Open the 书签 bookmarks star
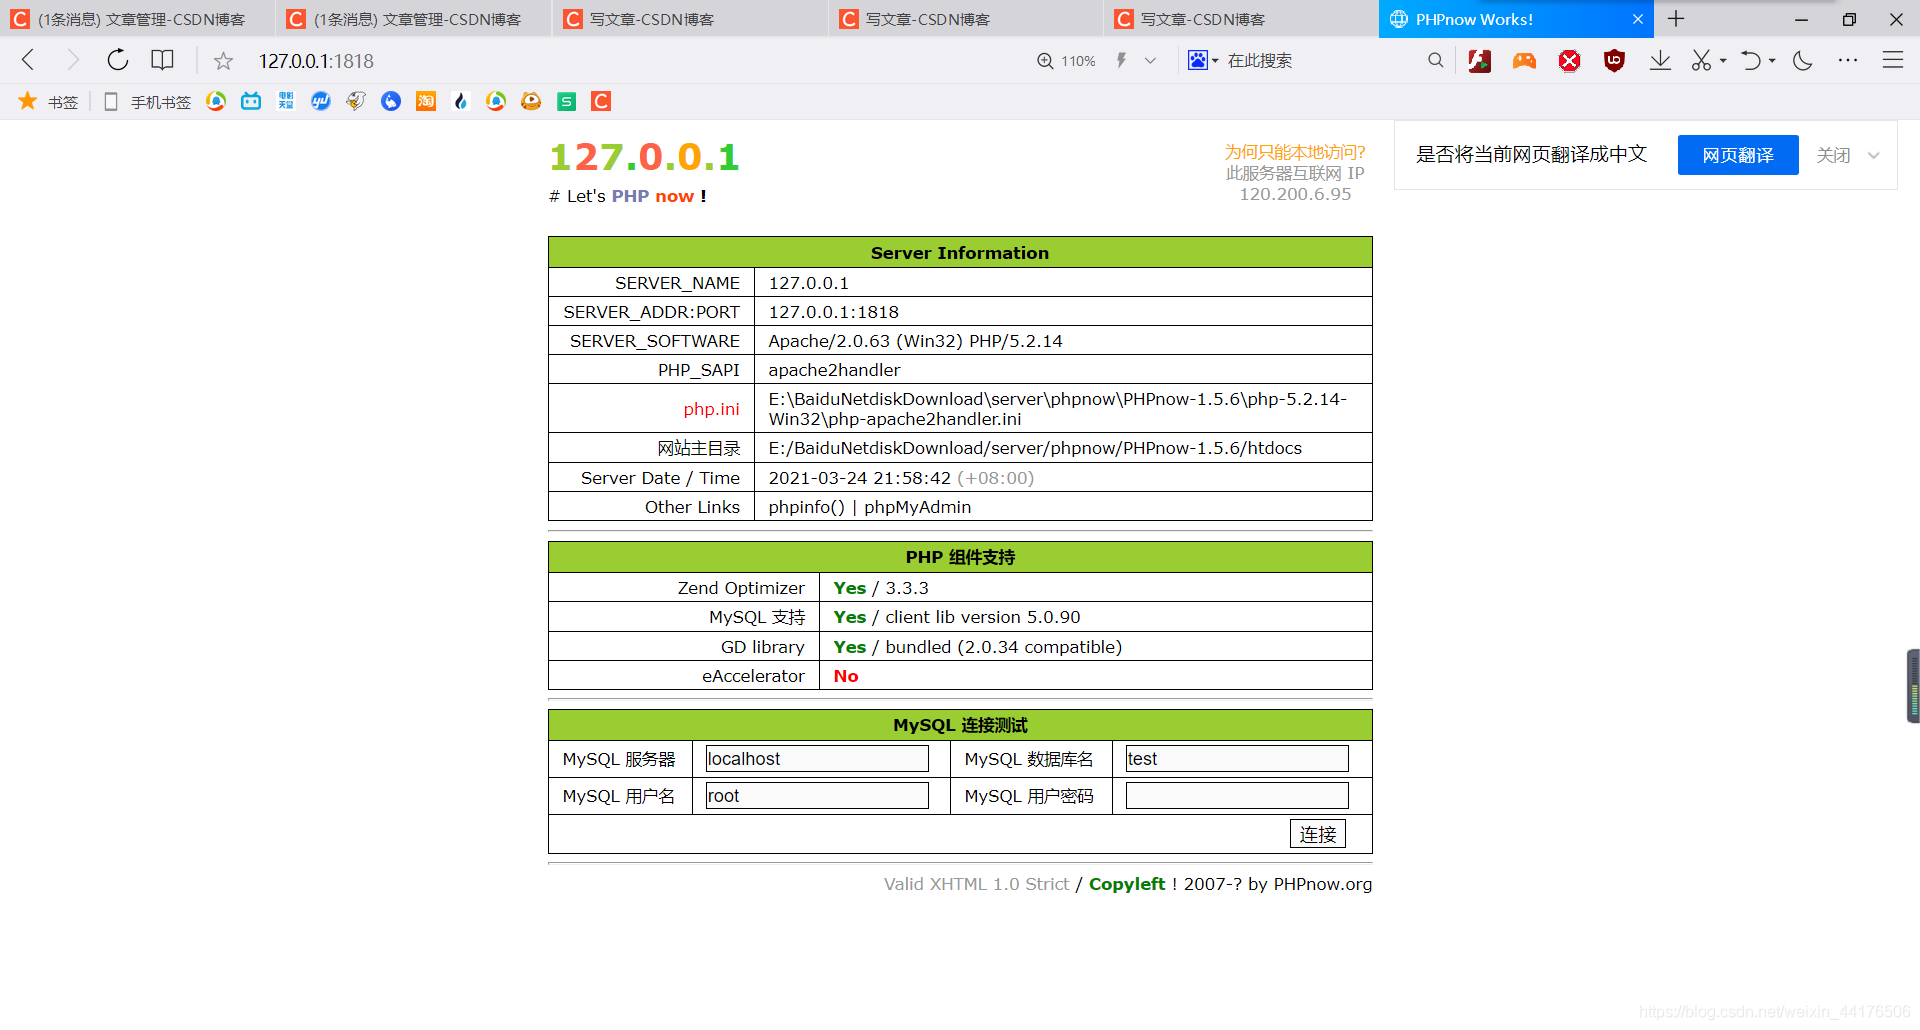Viewport: 1920px width, 1030px height. point(47,101)
